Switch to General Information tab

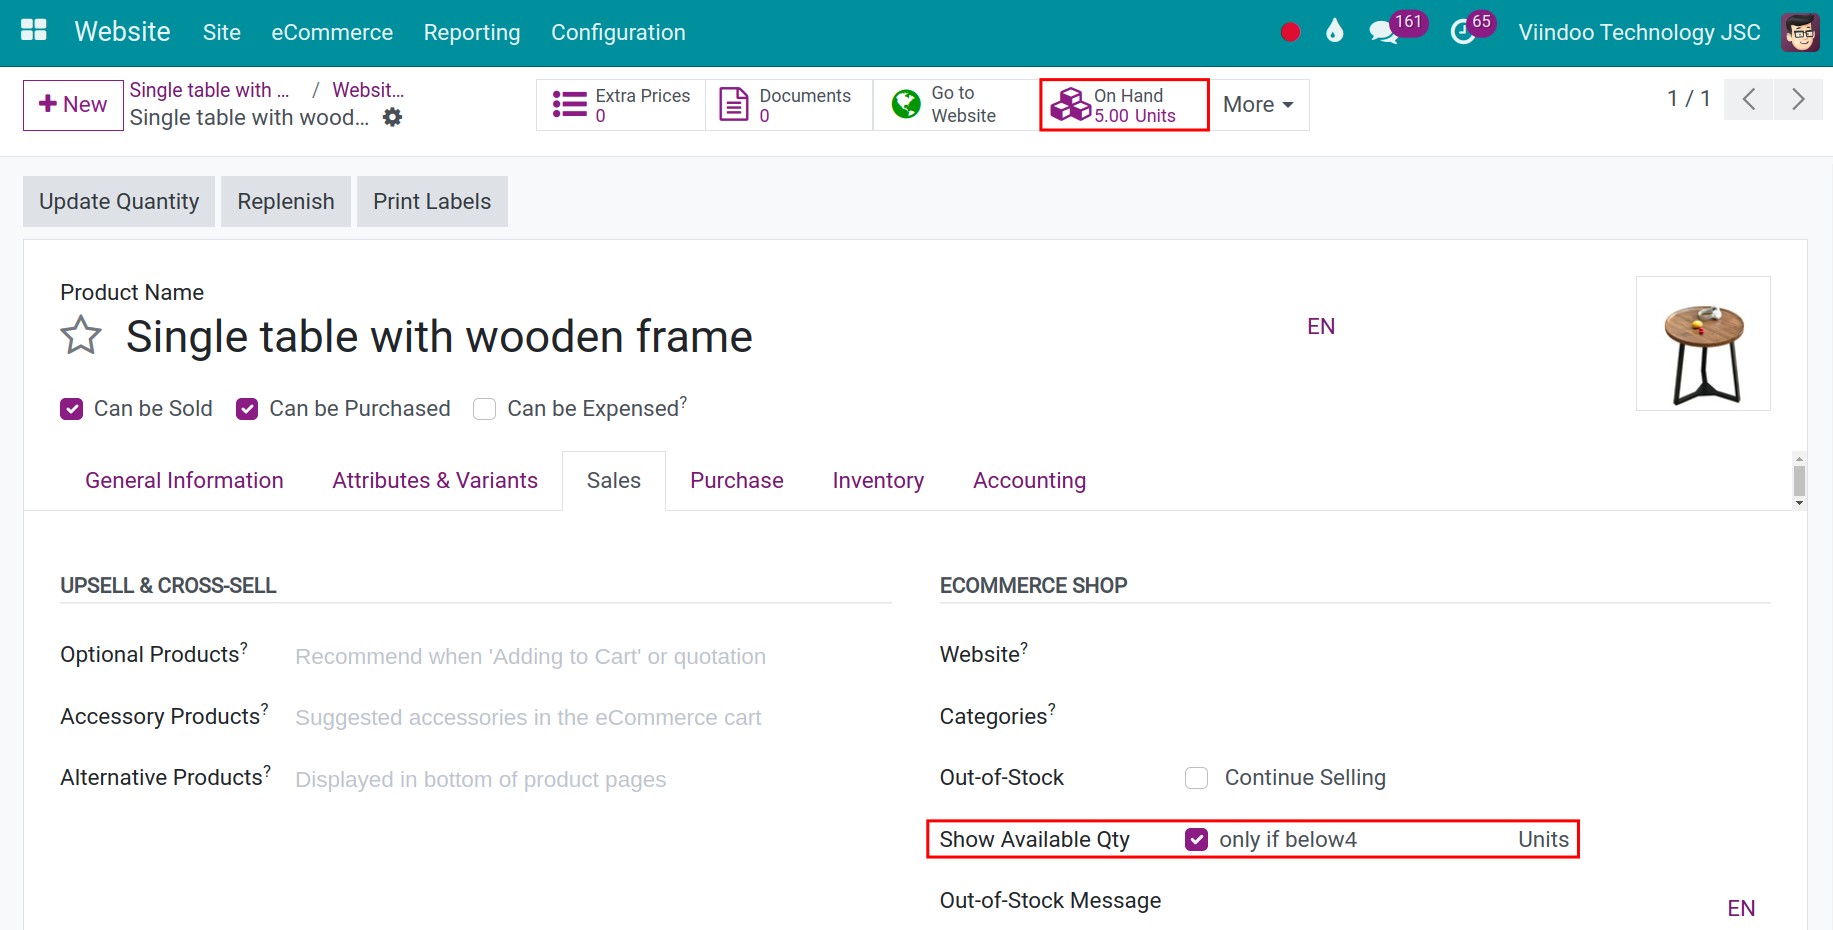[184, 481]
